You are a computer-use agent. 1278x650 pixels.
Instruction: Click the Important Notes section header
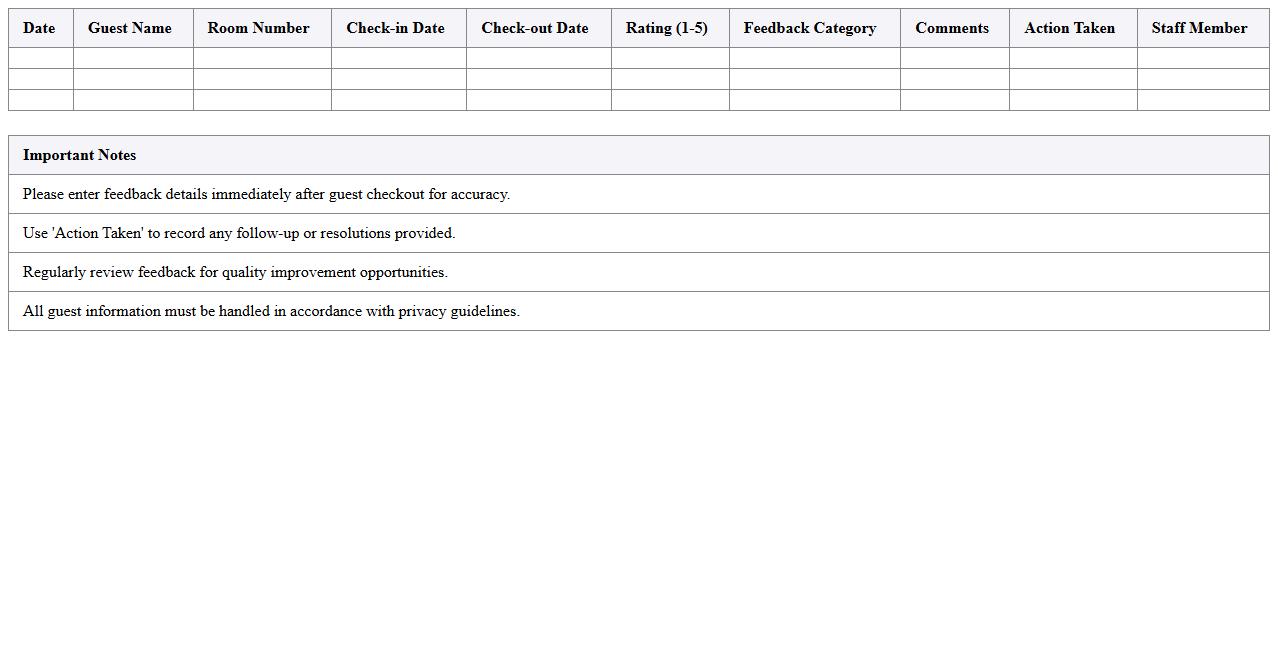[79, 155]
